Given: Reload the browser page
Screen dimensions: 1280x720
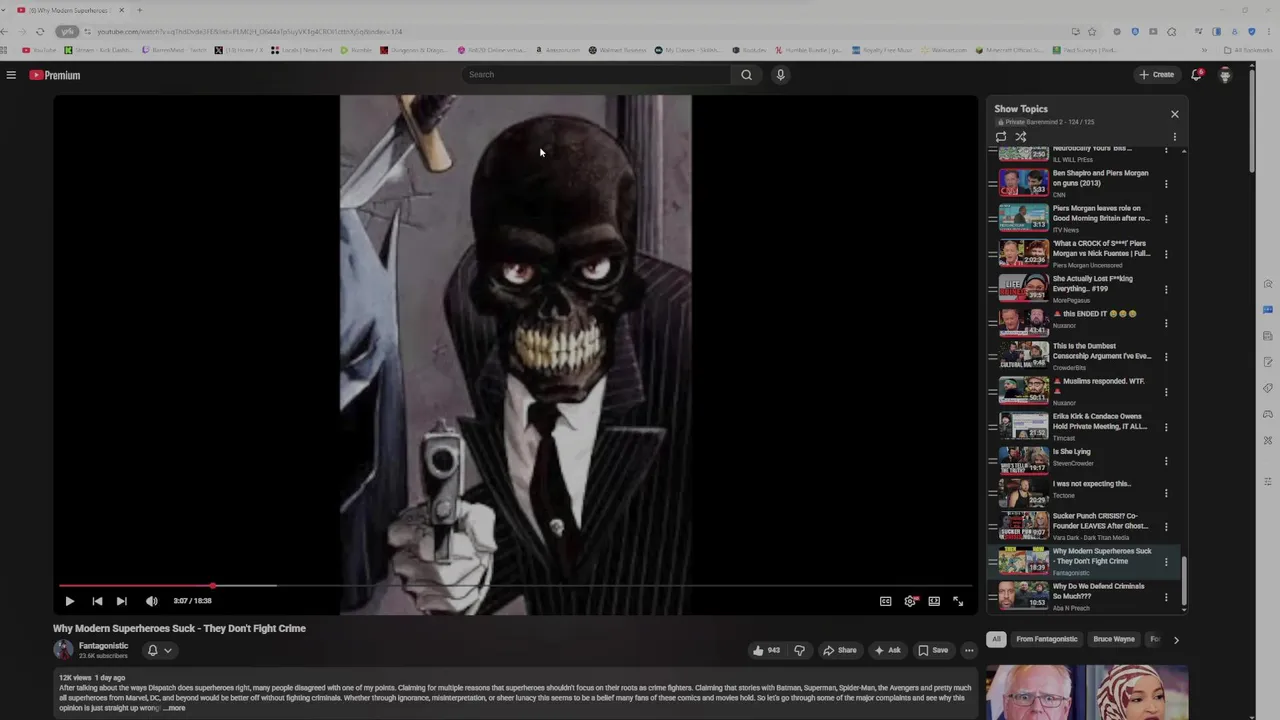Looking at the screenshot, I should 40,31.
